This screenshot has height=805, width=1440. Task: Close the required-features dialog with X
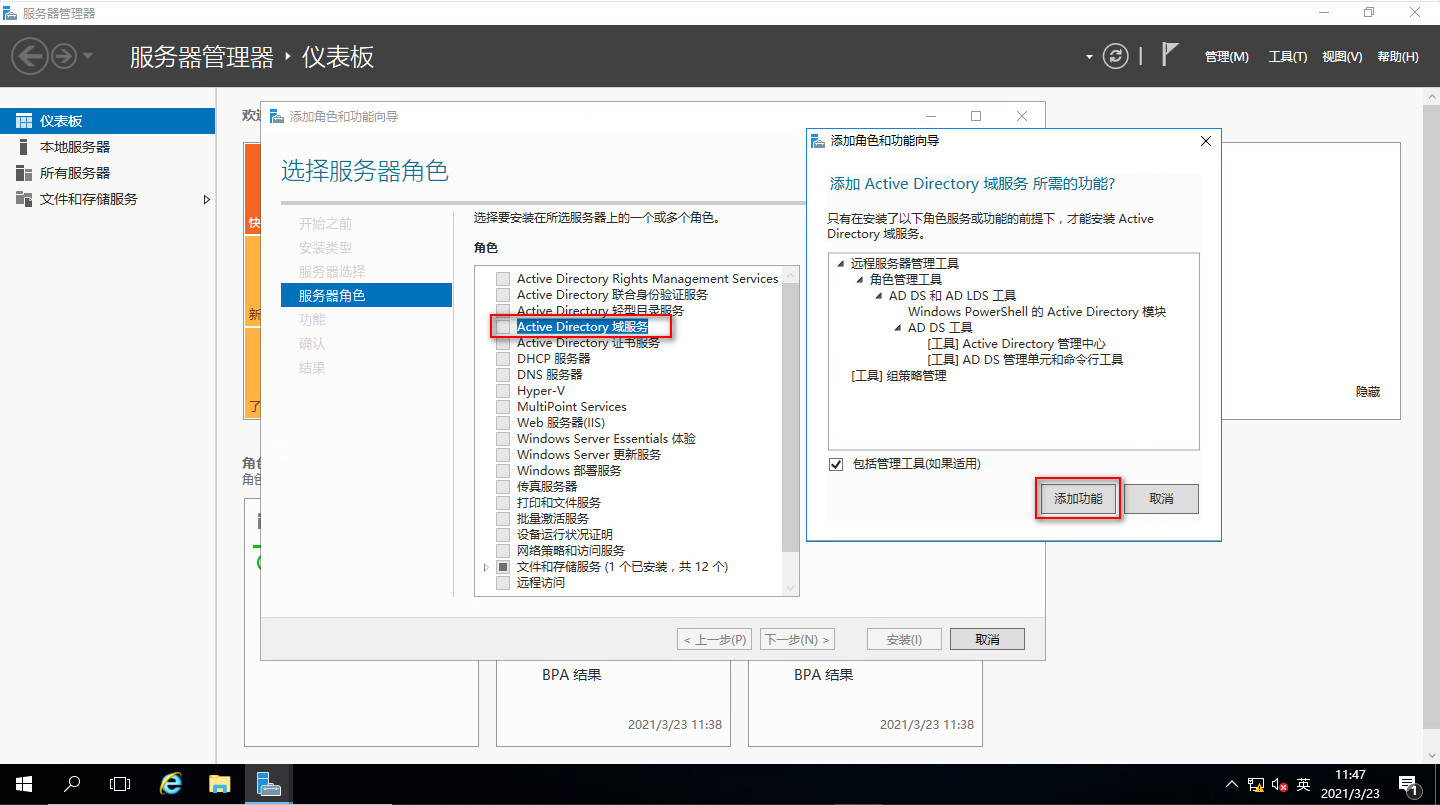(x=1206, y=141)
